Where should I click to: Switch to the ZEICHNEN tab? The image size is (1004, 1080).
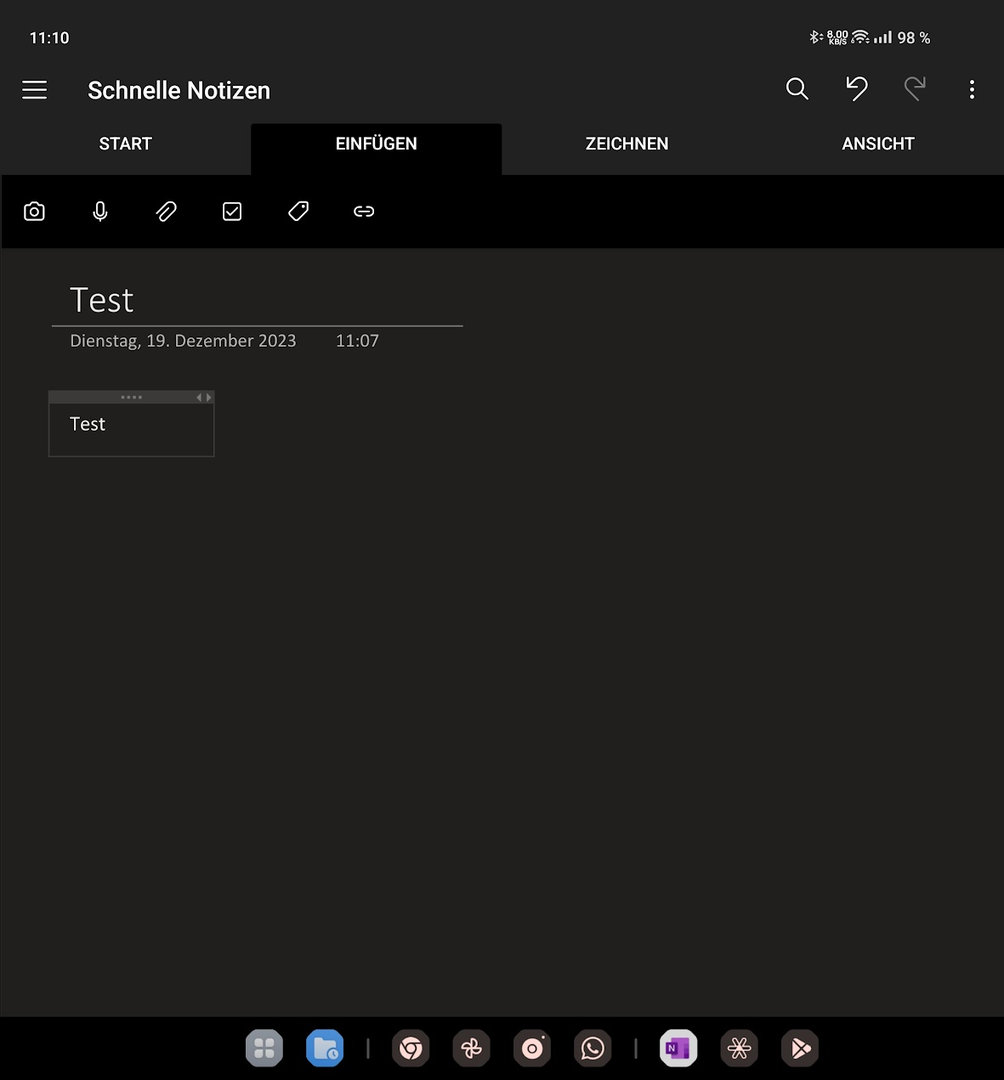click(627, 144)
